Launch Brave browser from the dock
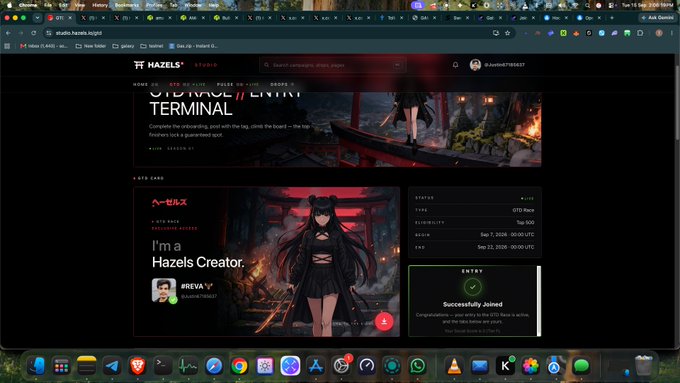680x383 pixels. (137, 366)
